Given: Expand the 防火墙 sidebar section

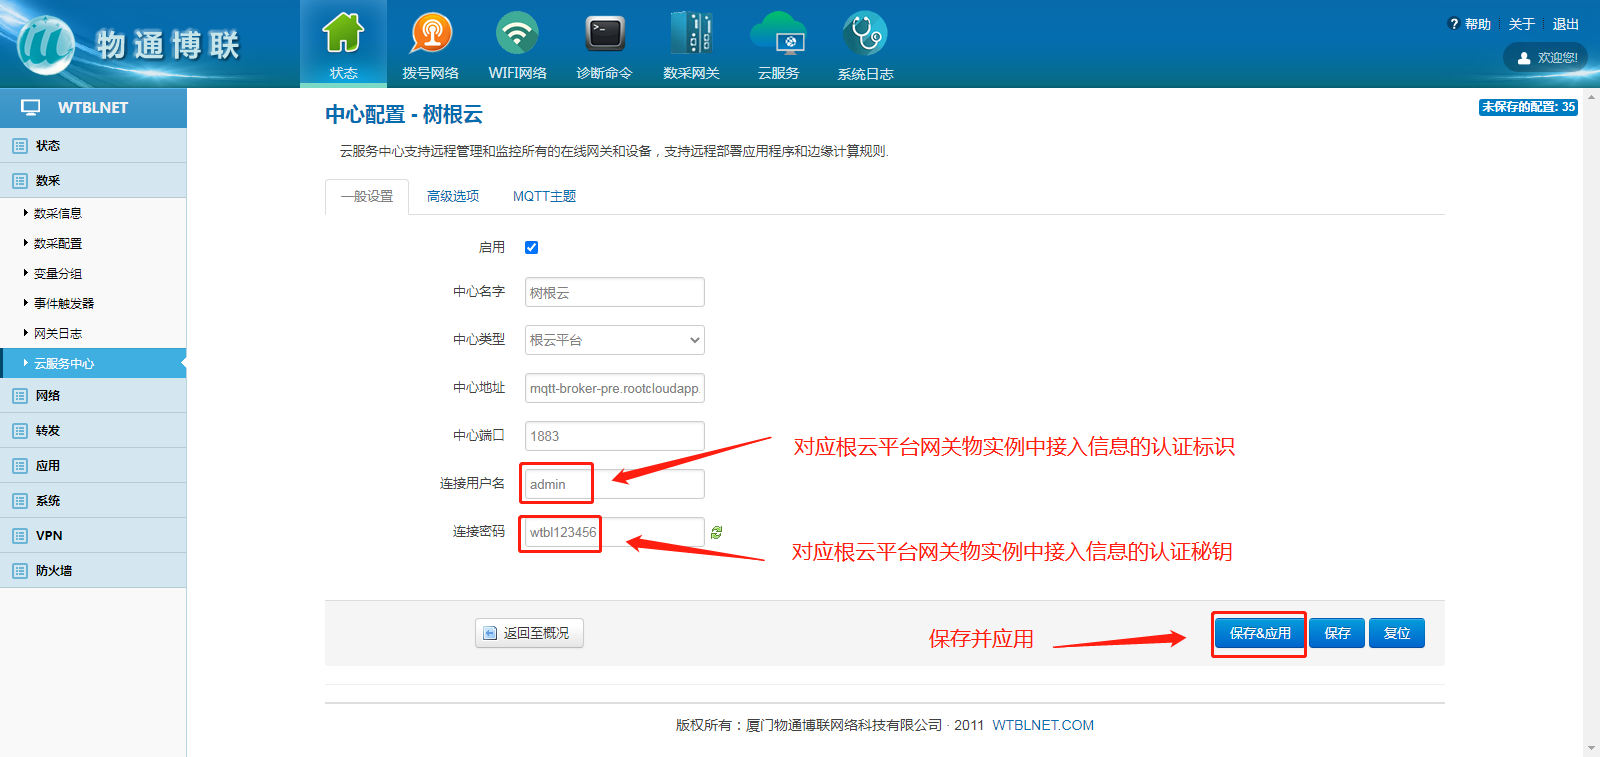Looking at the screenshot, I should [93, 570].
